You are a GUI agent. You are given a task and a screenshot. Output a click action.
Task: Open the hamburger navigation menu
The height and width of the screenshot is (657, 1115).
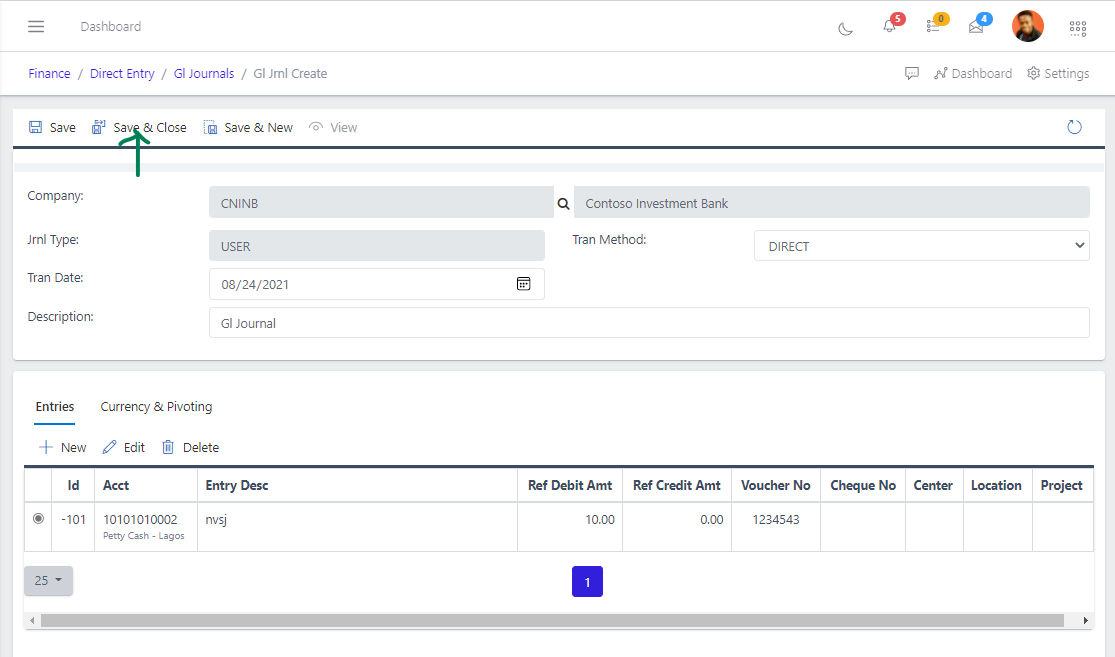click(x=36, y=26)
